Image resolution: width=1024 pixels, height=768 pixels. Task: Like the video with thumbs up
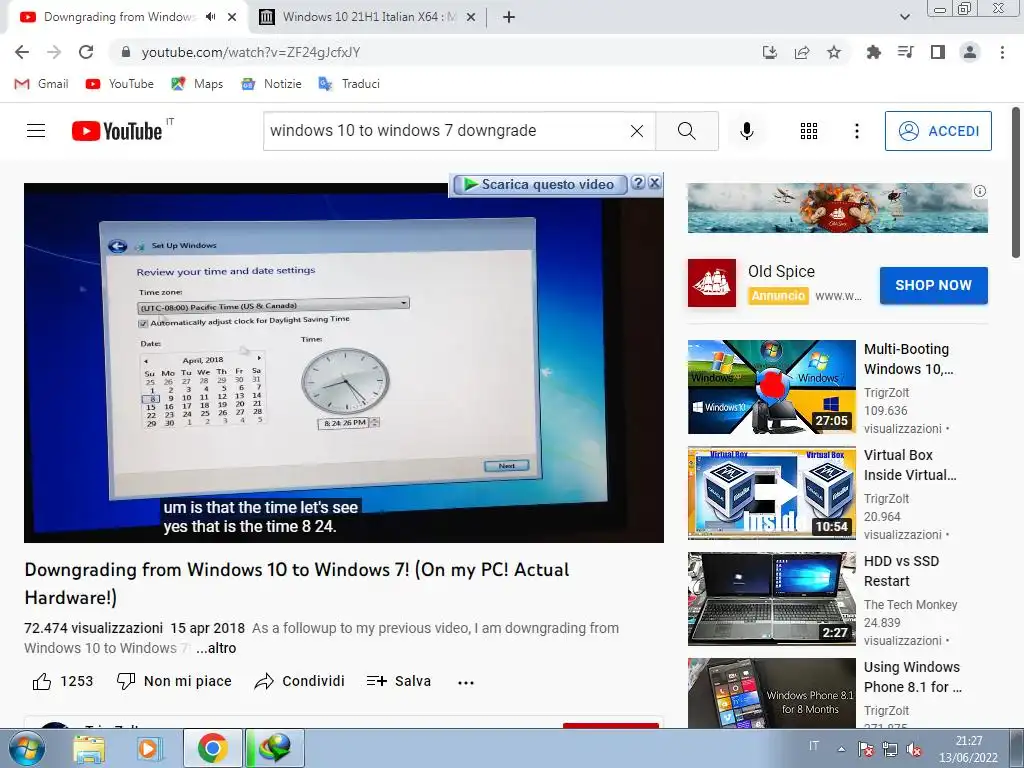[x=42, y=681]
